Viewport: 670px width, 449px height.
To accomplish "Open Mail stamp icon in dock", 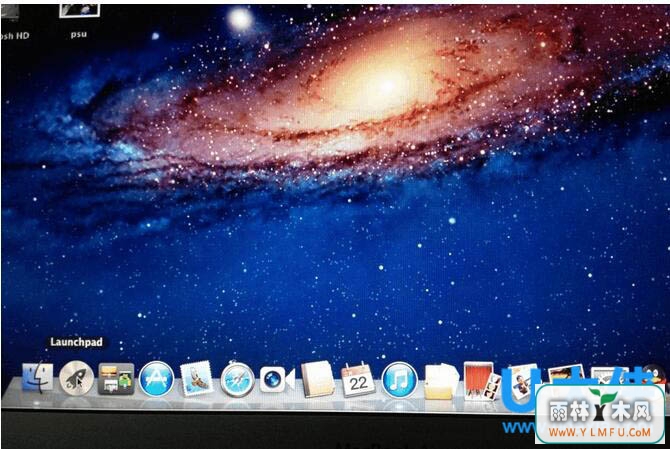I will (x=197, y=379).
